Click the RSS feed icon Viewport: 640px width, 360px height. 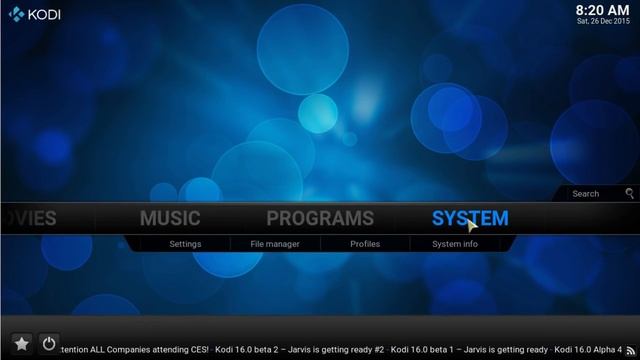631,351
